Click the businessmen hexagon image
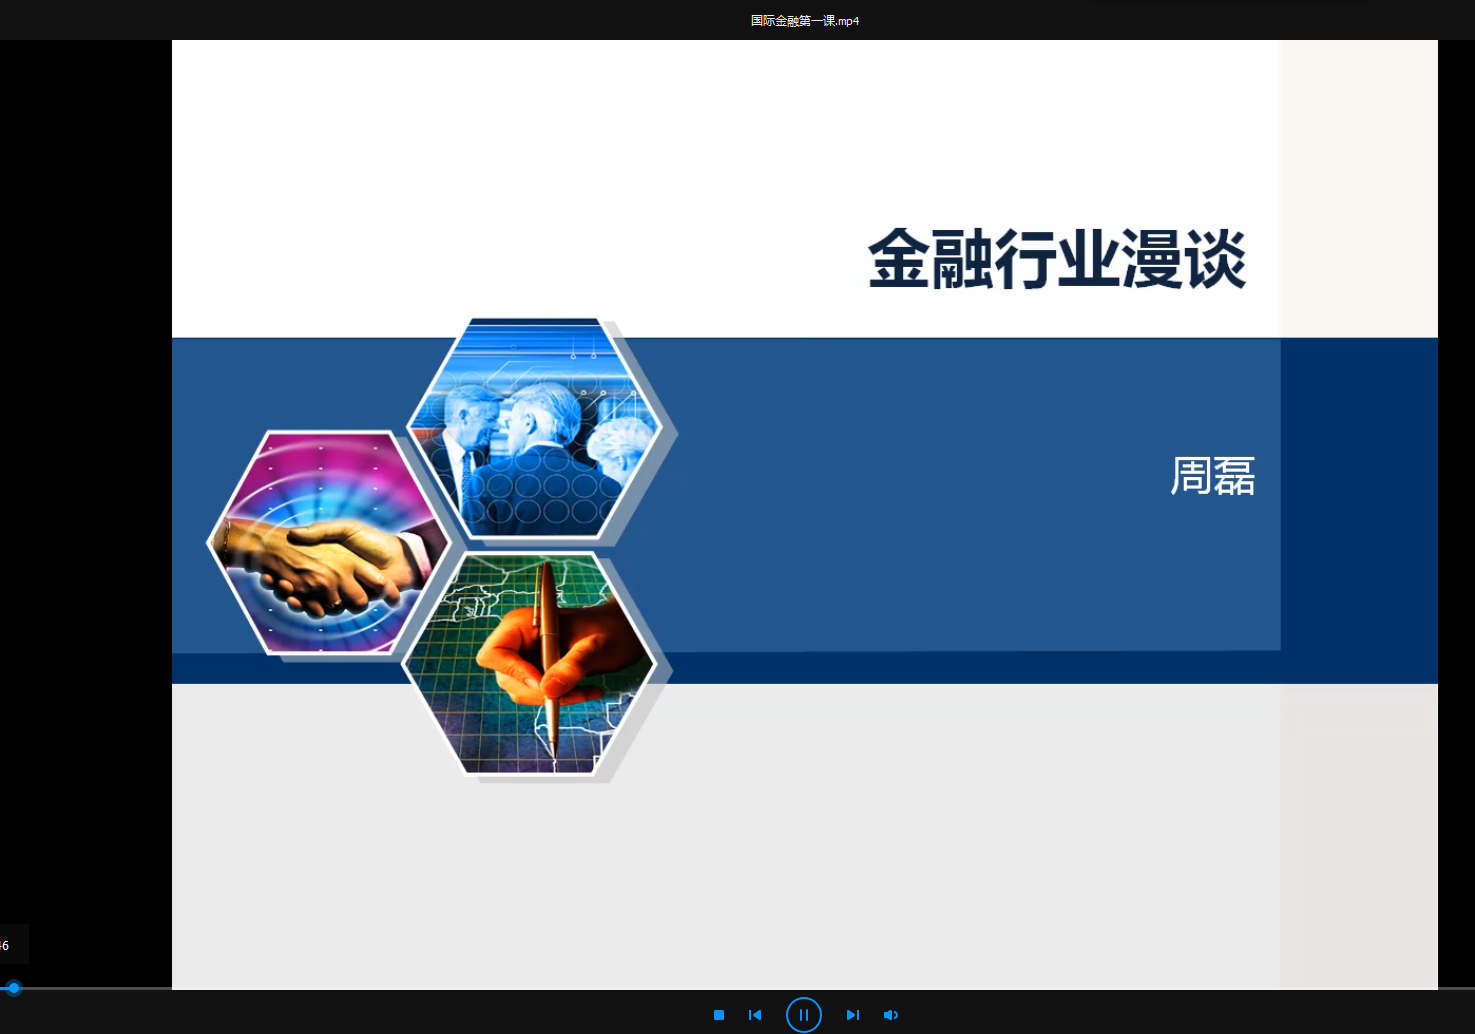The height and width of the screenshot is (1034, 1475). (x=535, y=428)
